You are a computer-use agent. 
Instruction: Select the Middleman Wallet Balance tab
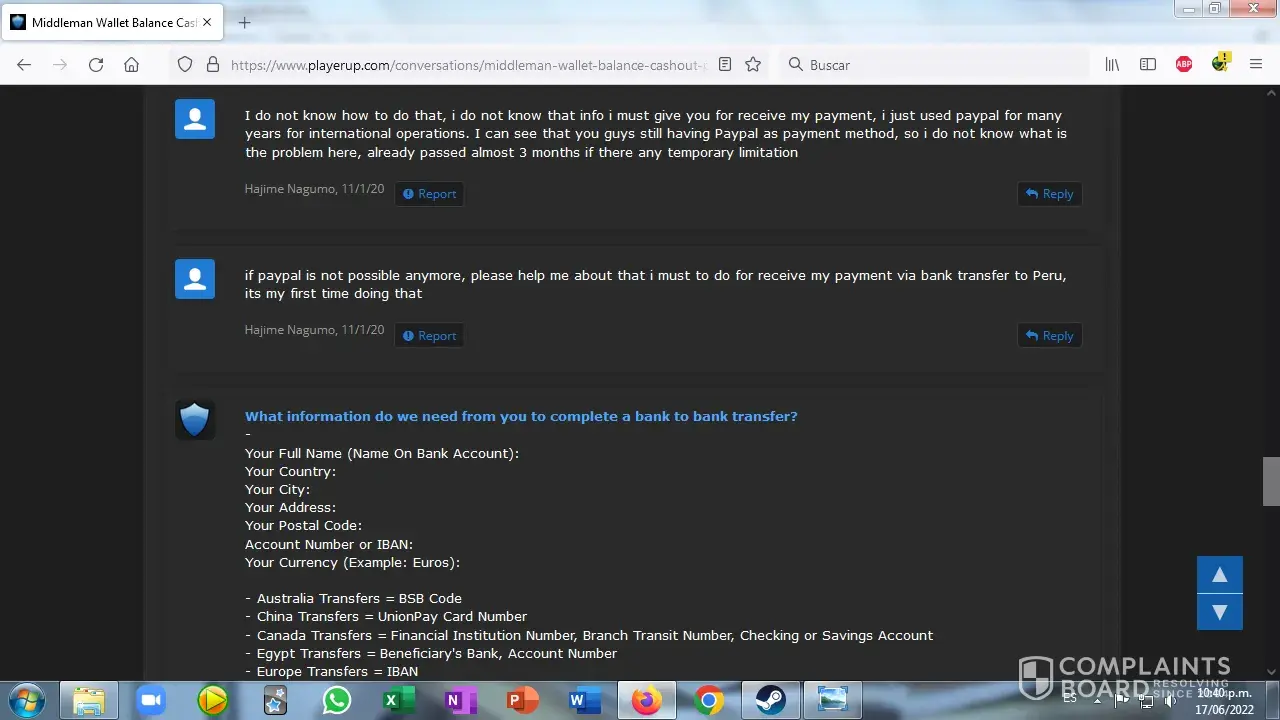(114, 22)
